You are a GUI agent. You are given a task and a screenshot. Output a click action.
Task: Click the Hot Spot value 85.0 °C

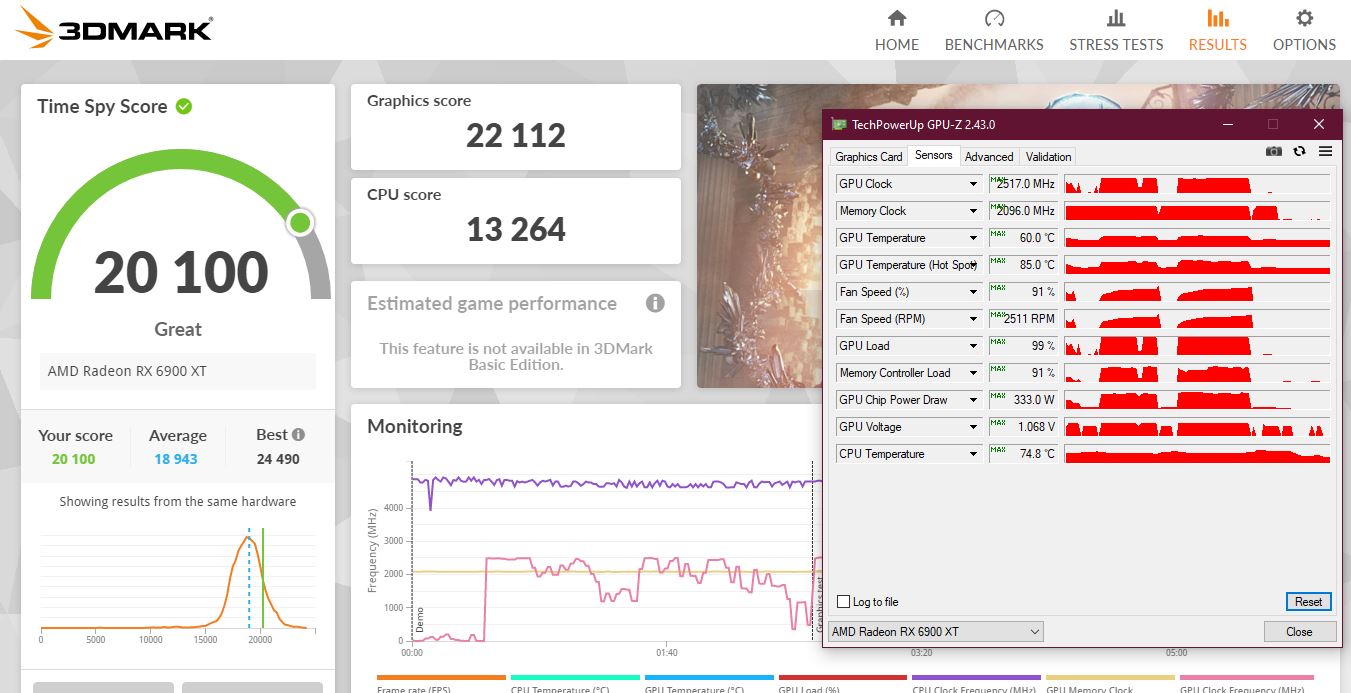tap(1022, 265)
